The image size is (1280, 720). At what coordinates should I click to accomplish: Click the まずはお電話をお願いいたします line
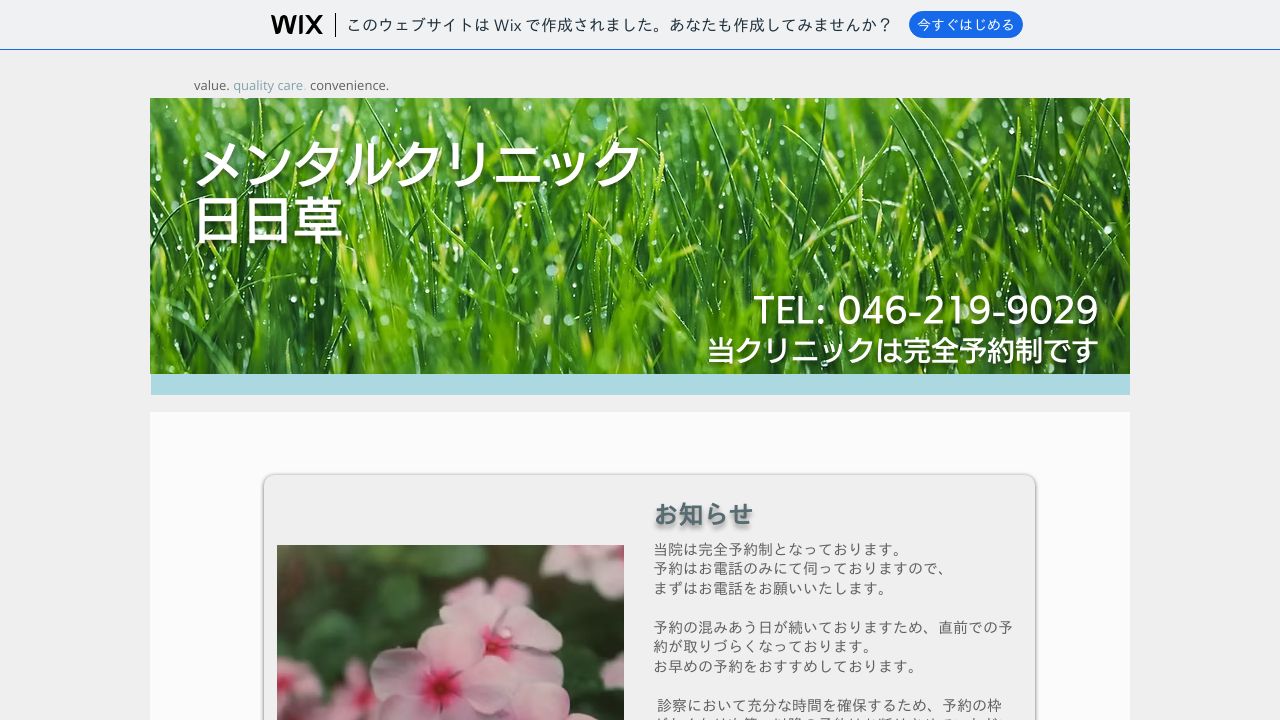click(771, 588)
